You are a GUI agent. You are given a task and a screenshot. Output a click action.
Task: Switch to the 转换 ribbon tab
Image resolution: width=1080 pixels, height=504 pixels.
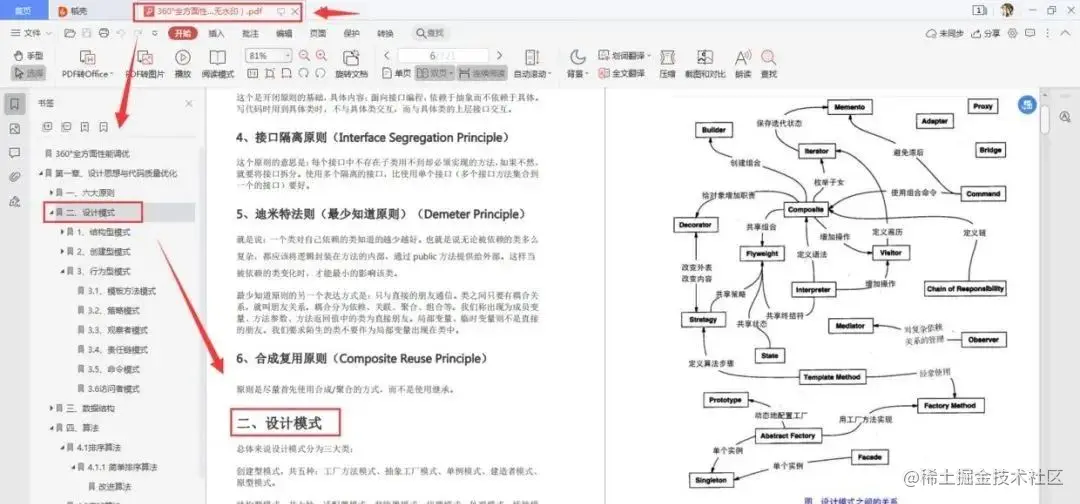(385, 33)
